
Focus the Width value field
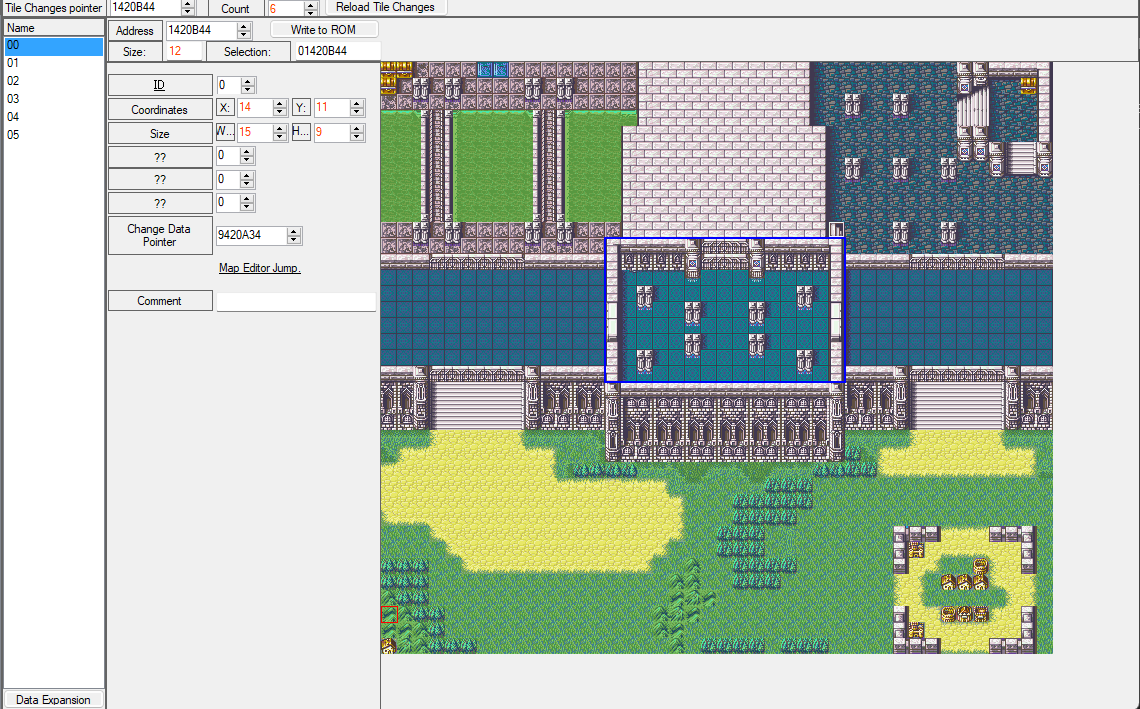point(254,133)
